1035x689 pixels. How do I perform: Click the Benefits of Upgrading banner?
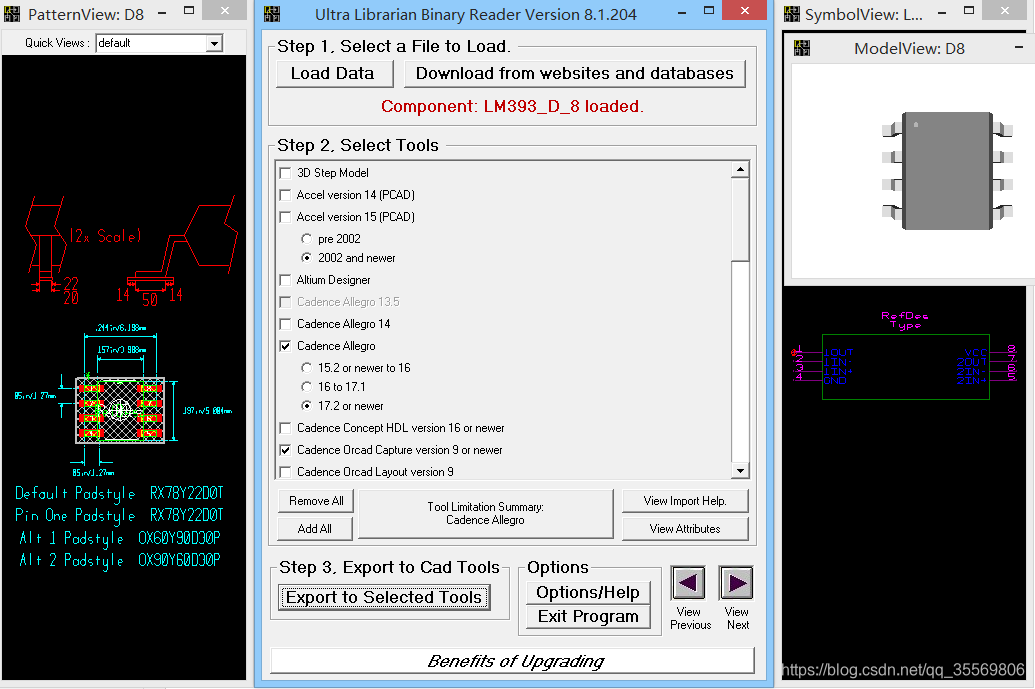tap(513, 661)
